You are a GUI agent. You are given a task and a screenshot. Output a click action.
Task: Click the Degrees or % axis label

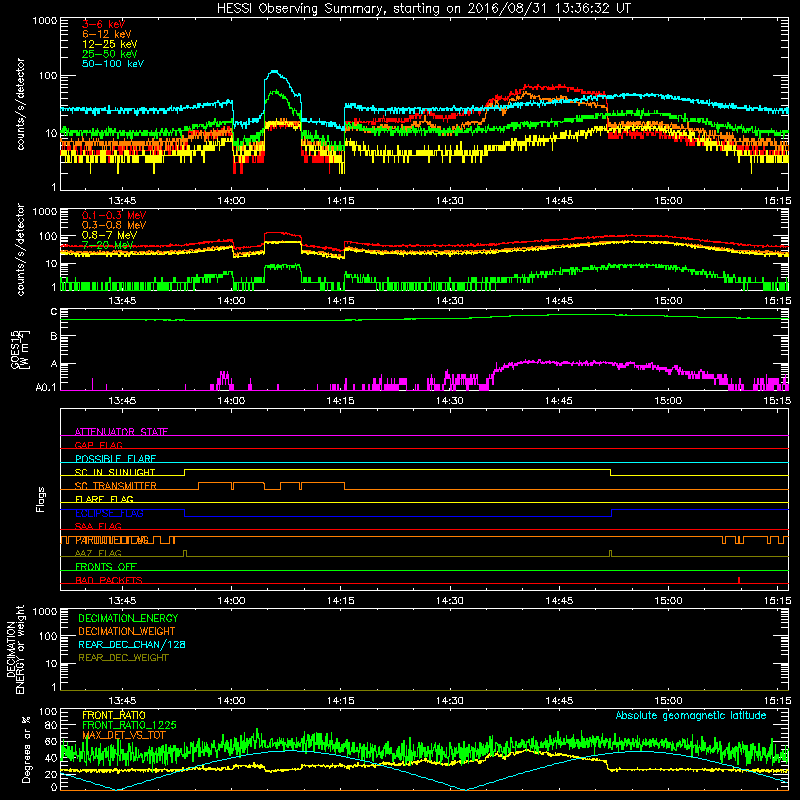[26, 749]
